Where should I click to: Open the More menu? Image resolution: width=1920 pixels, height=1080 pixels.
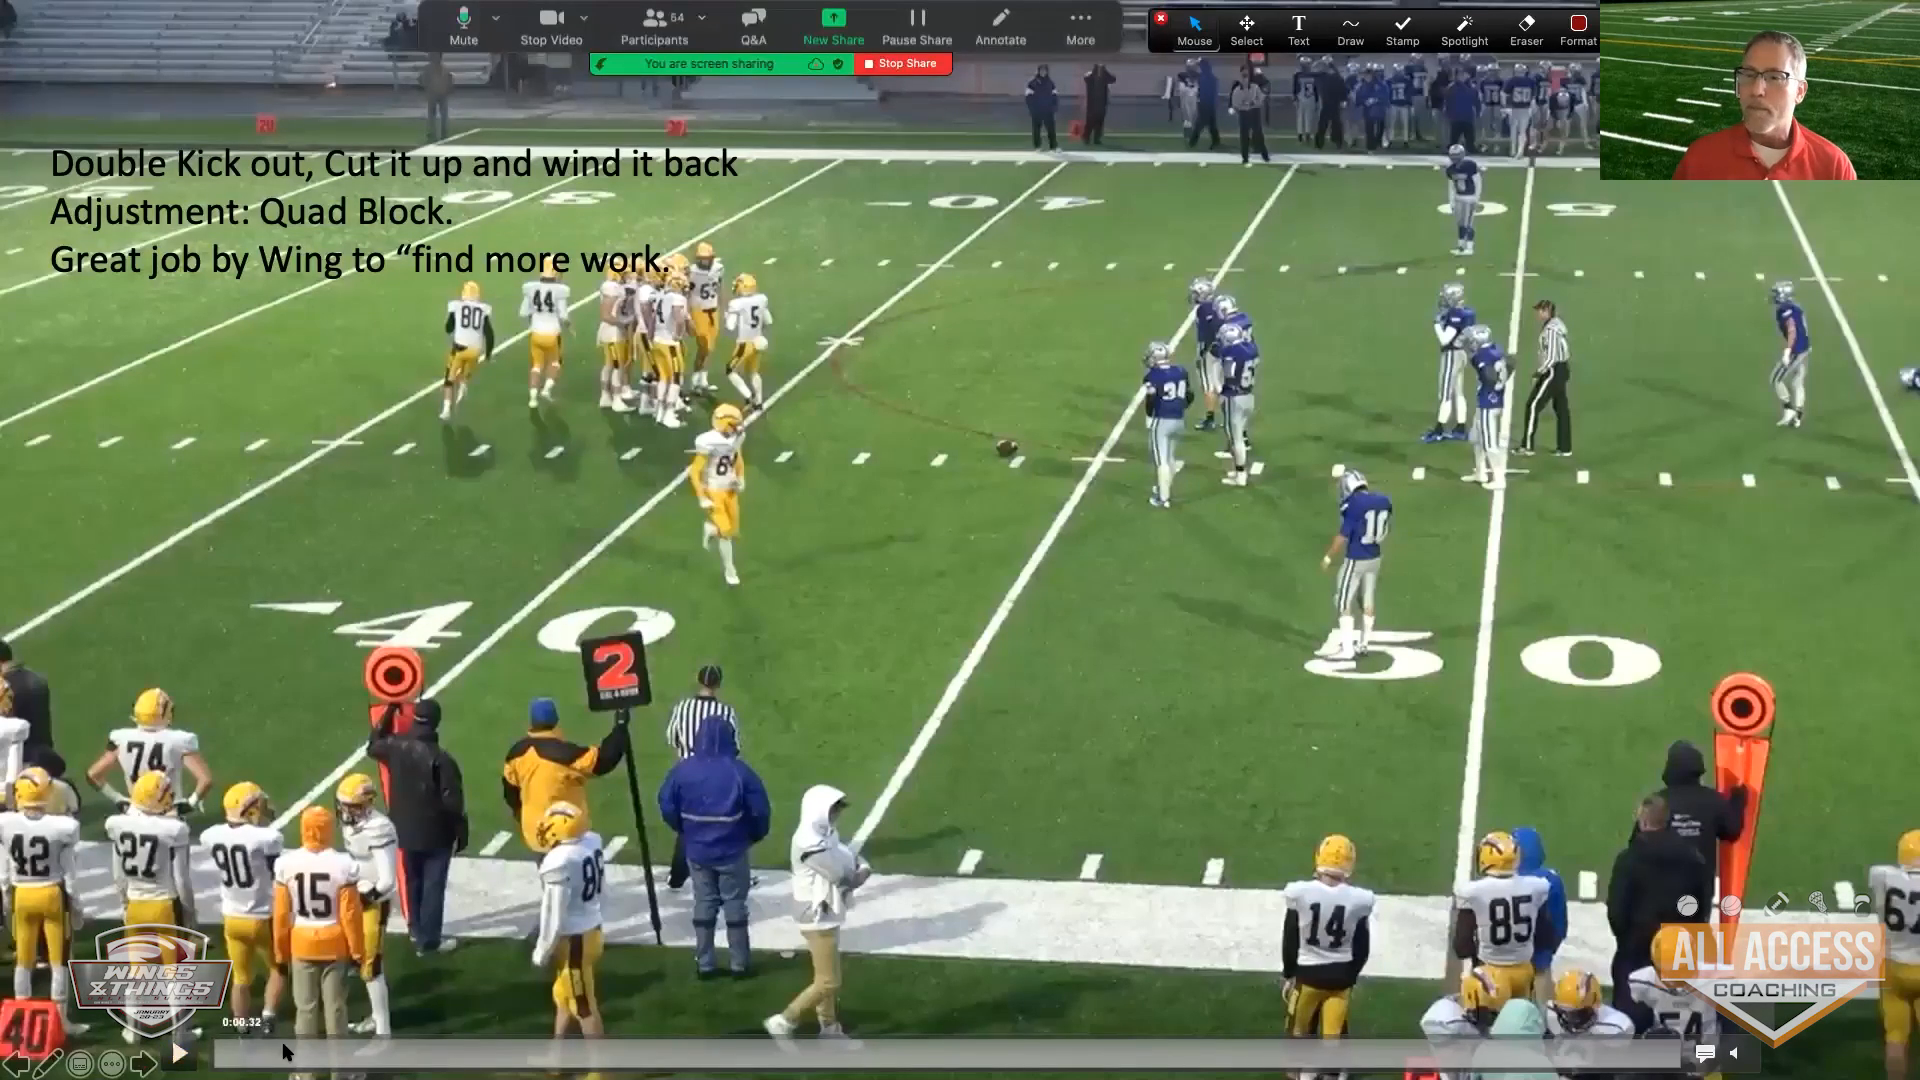[1080, 26]
